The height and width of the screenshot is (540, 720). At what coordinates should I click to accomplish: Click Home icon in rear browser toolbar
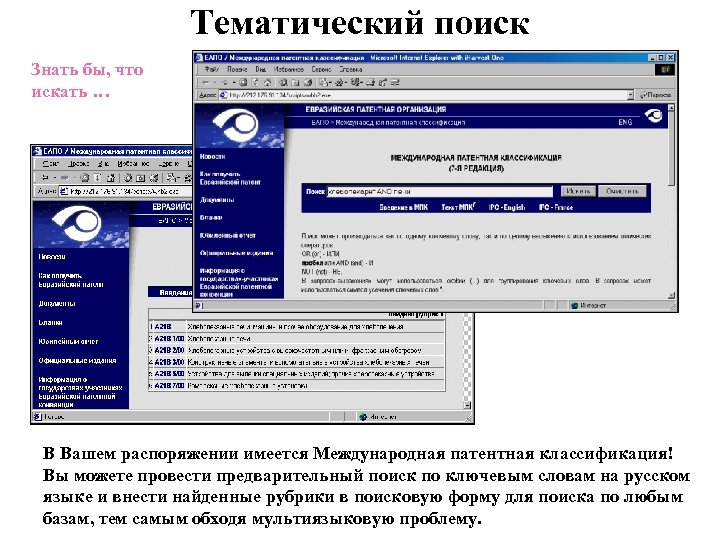pyautogui.click(x=110, y=177)
